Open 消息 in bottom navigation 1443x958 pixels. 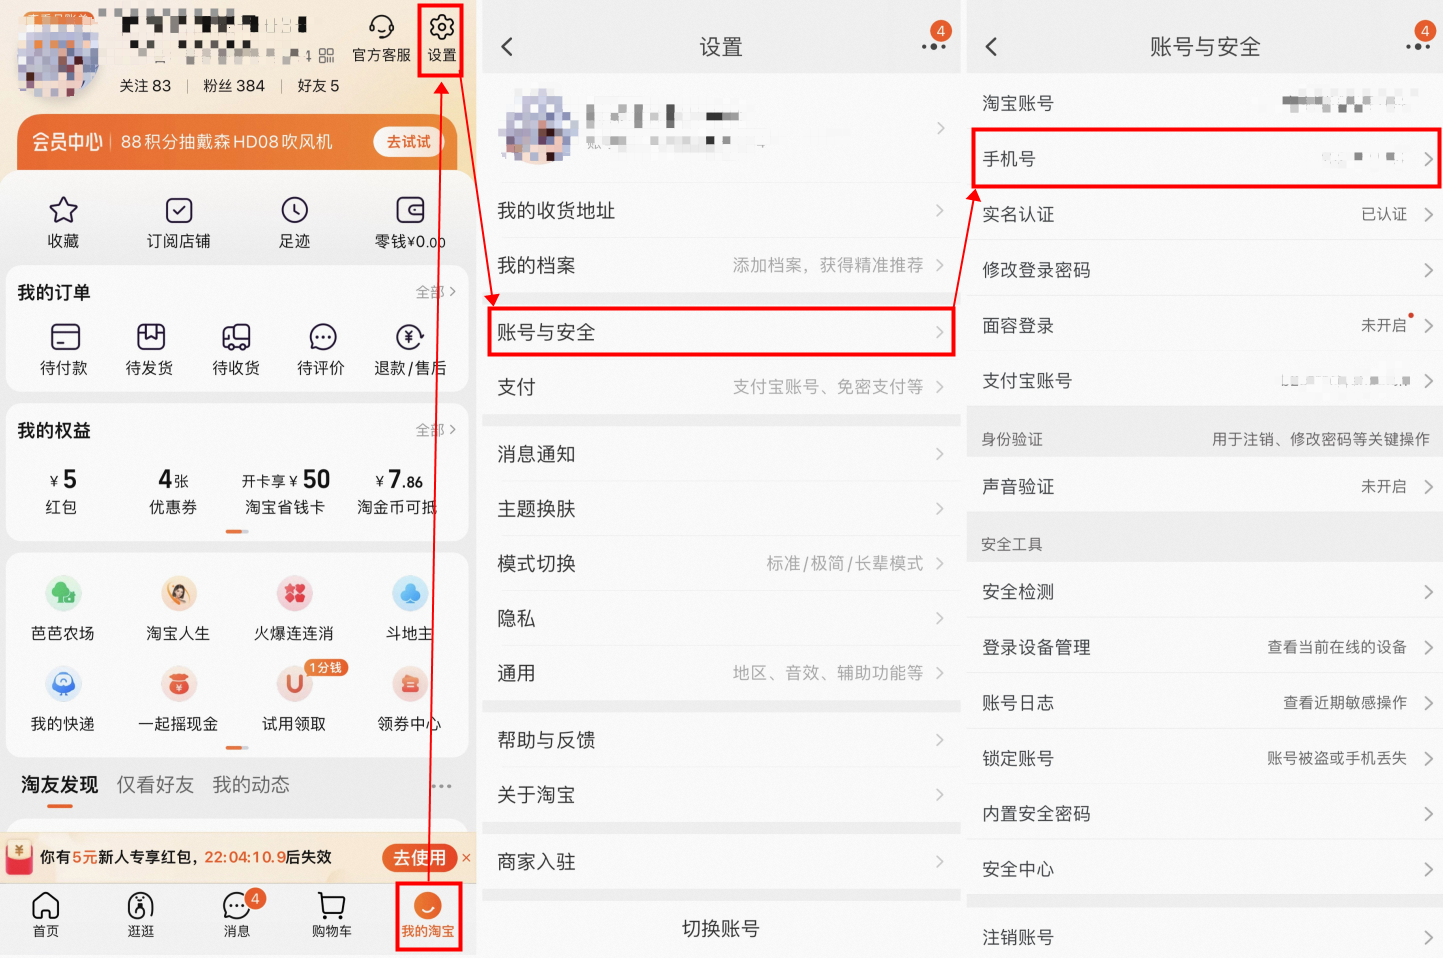(x=237, y=914)
